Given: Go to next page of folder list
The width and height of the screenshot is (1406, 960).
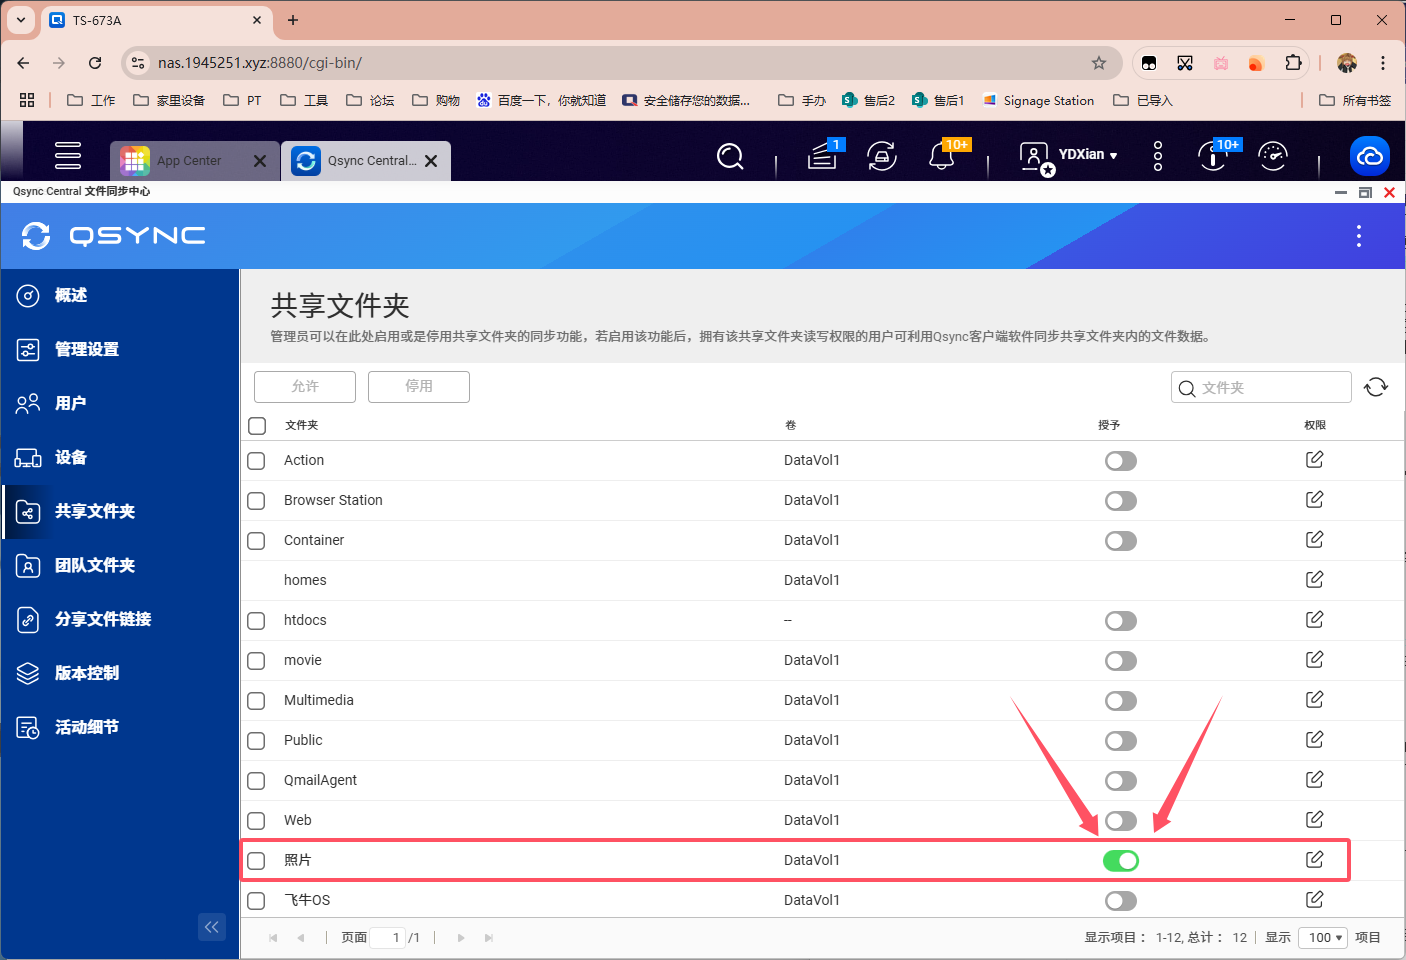Looking at the screenshot, I should (461, 937).
